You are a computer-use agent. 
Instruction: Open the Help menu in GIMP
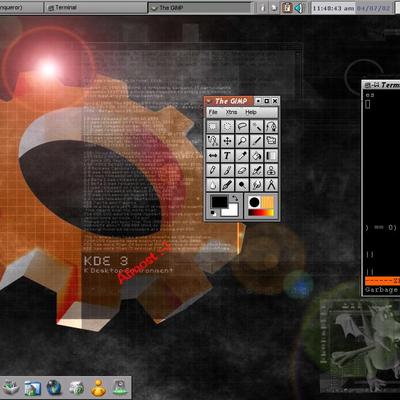click(x=251, y=112)
